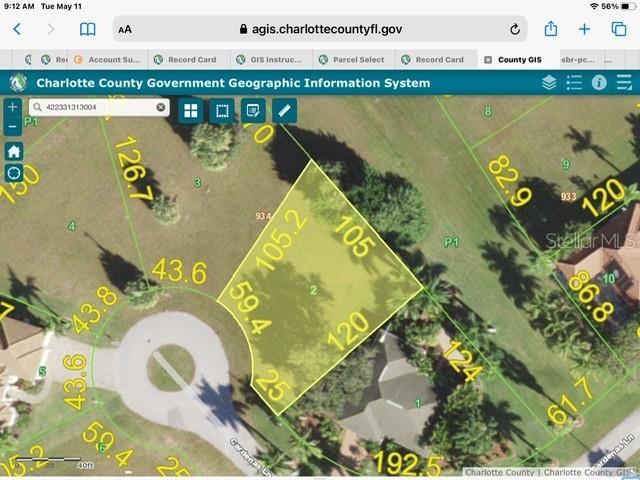Open Safari share sheet button
The image size is (640, 480).
click(551, 29)
